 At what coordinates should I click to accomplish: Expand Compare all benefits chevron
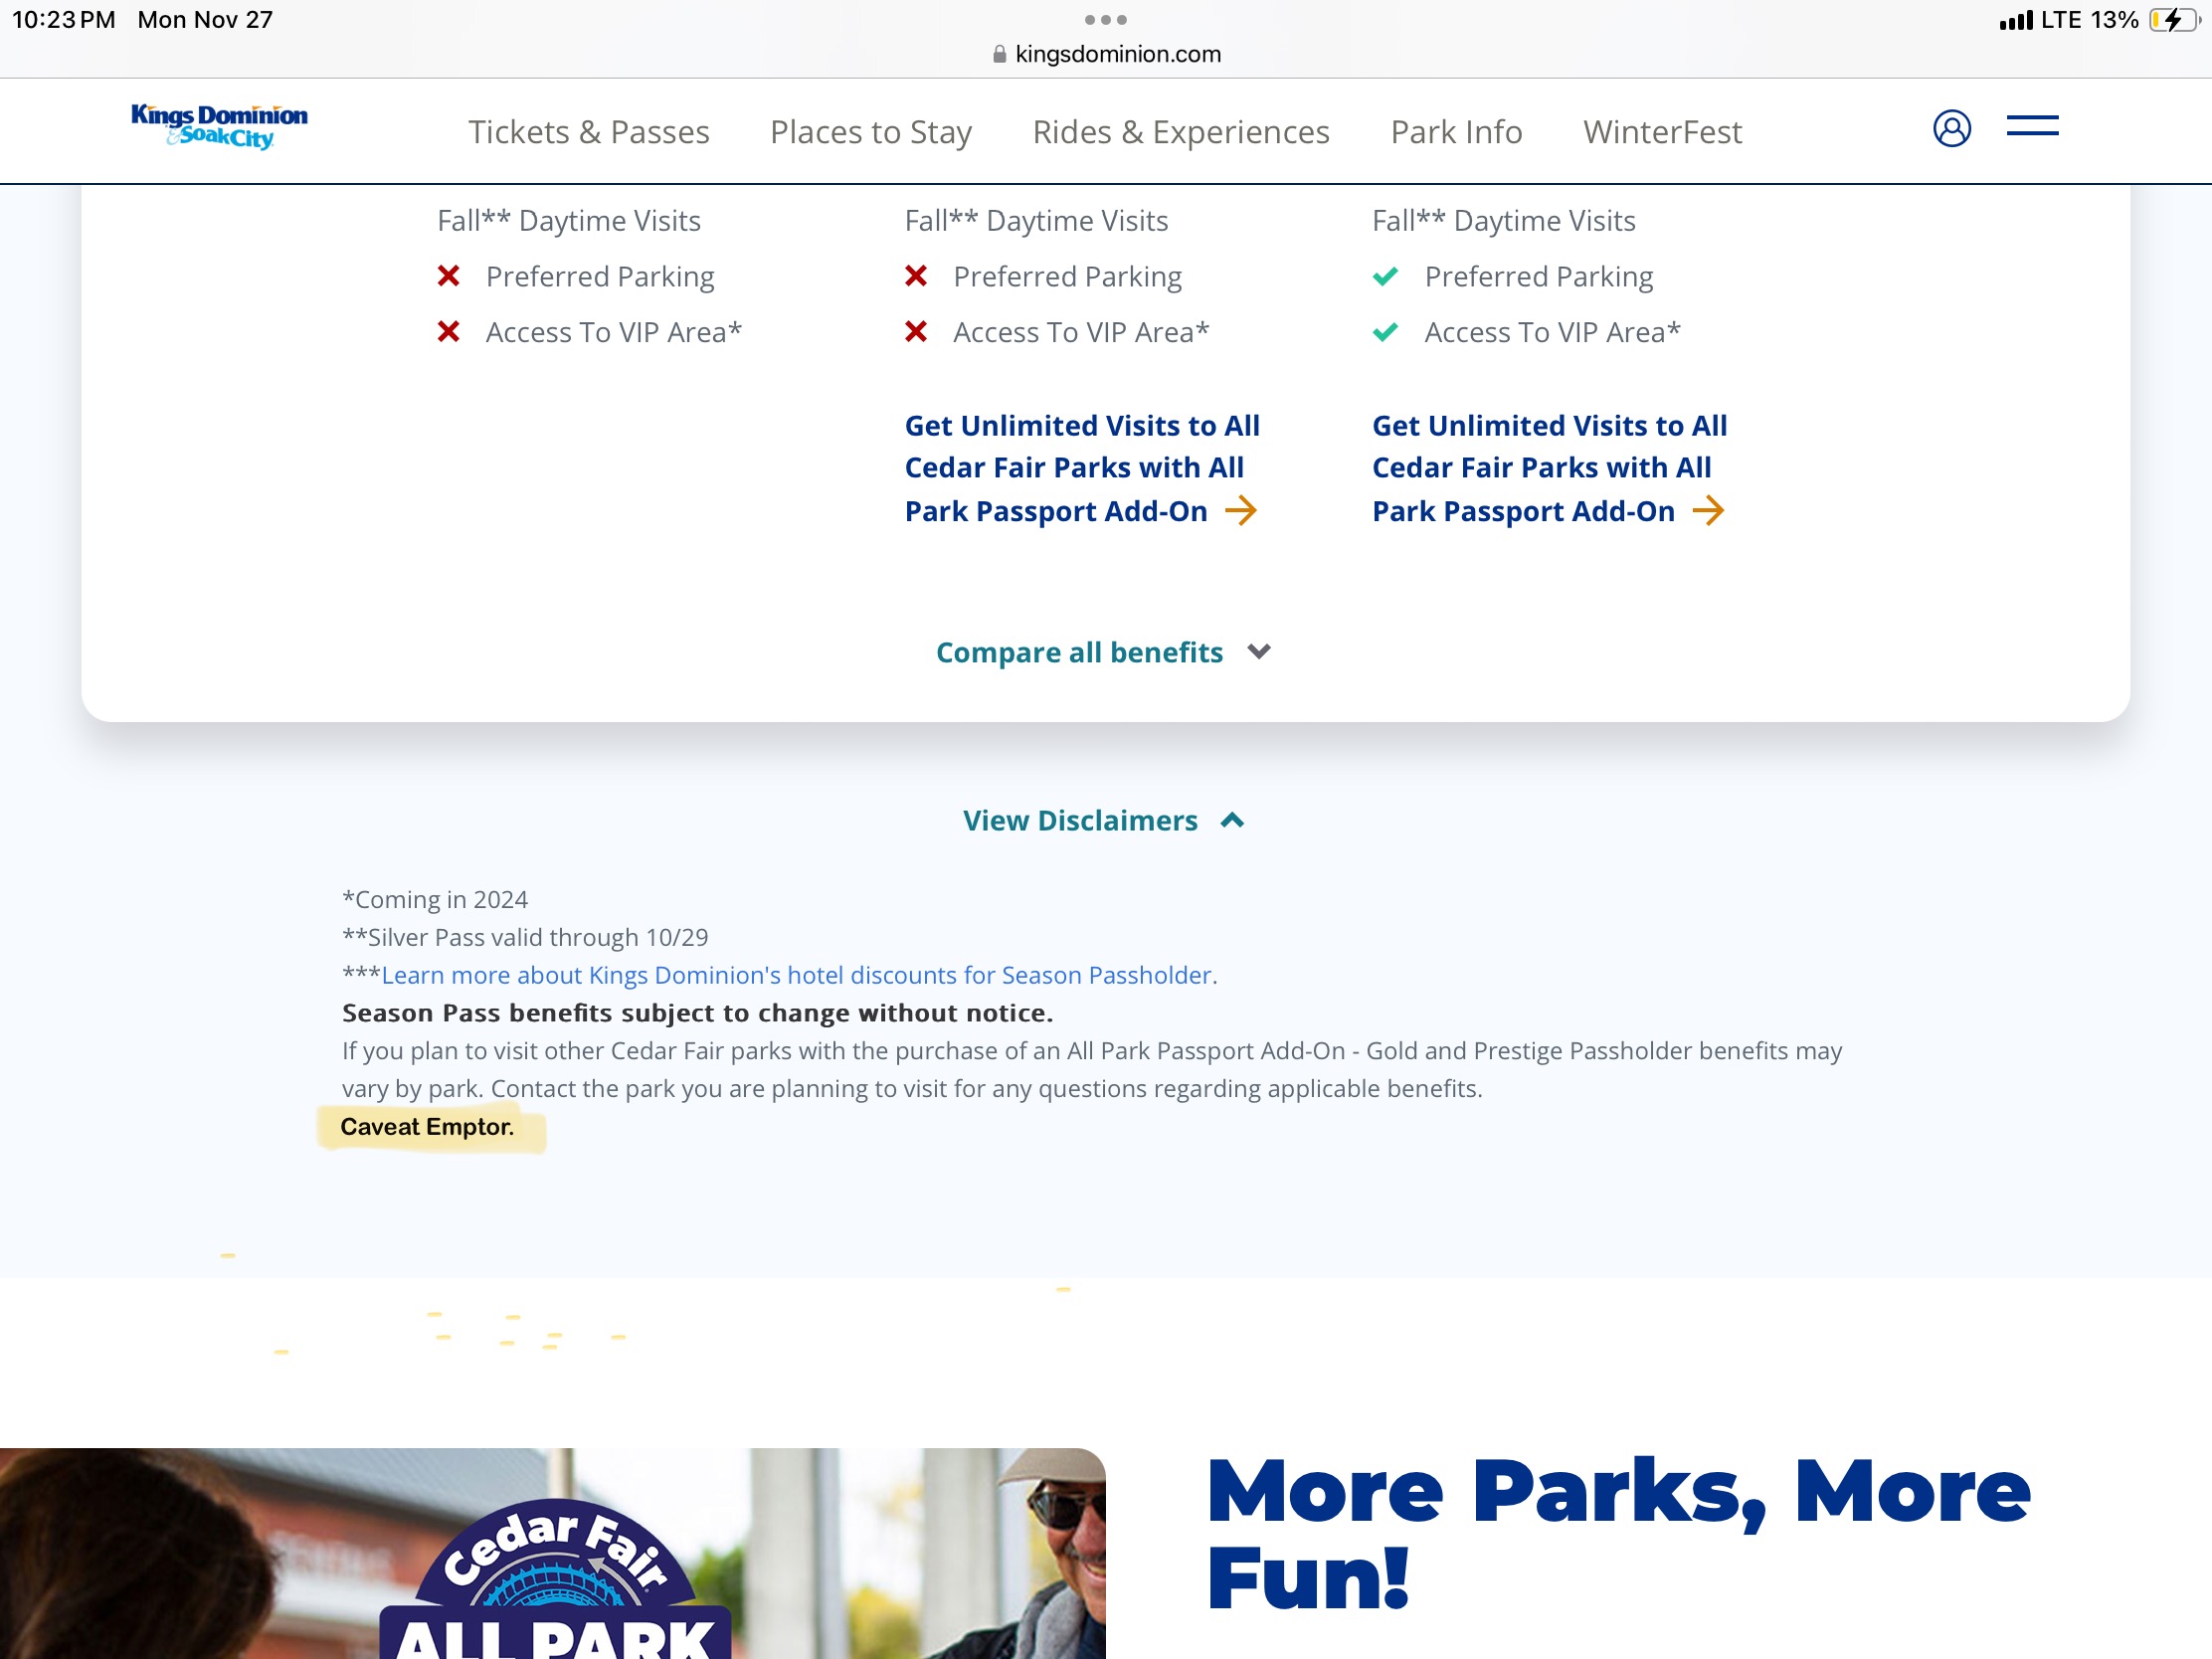click(1259, 652)
